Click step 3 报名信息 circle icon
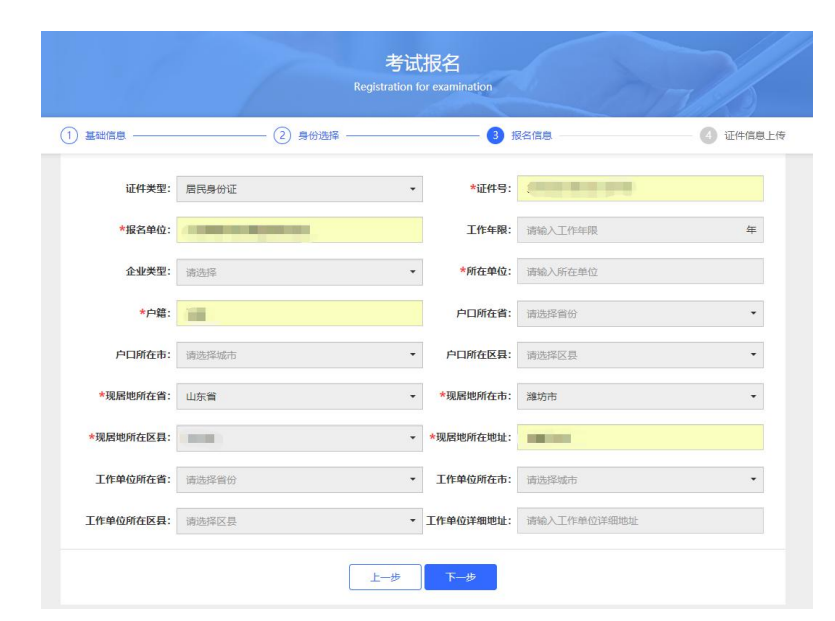 tap(494, 136)
